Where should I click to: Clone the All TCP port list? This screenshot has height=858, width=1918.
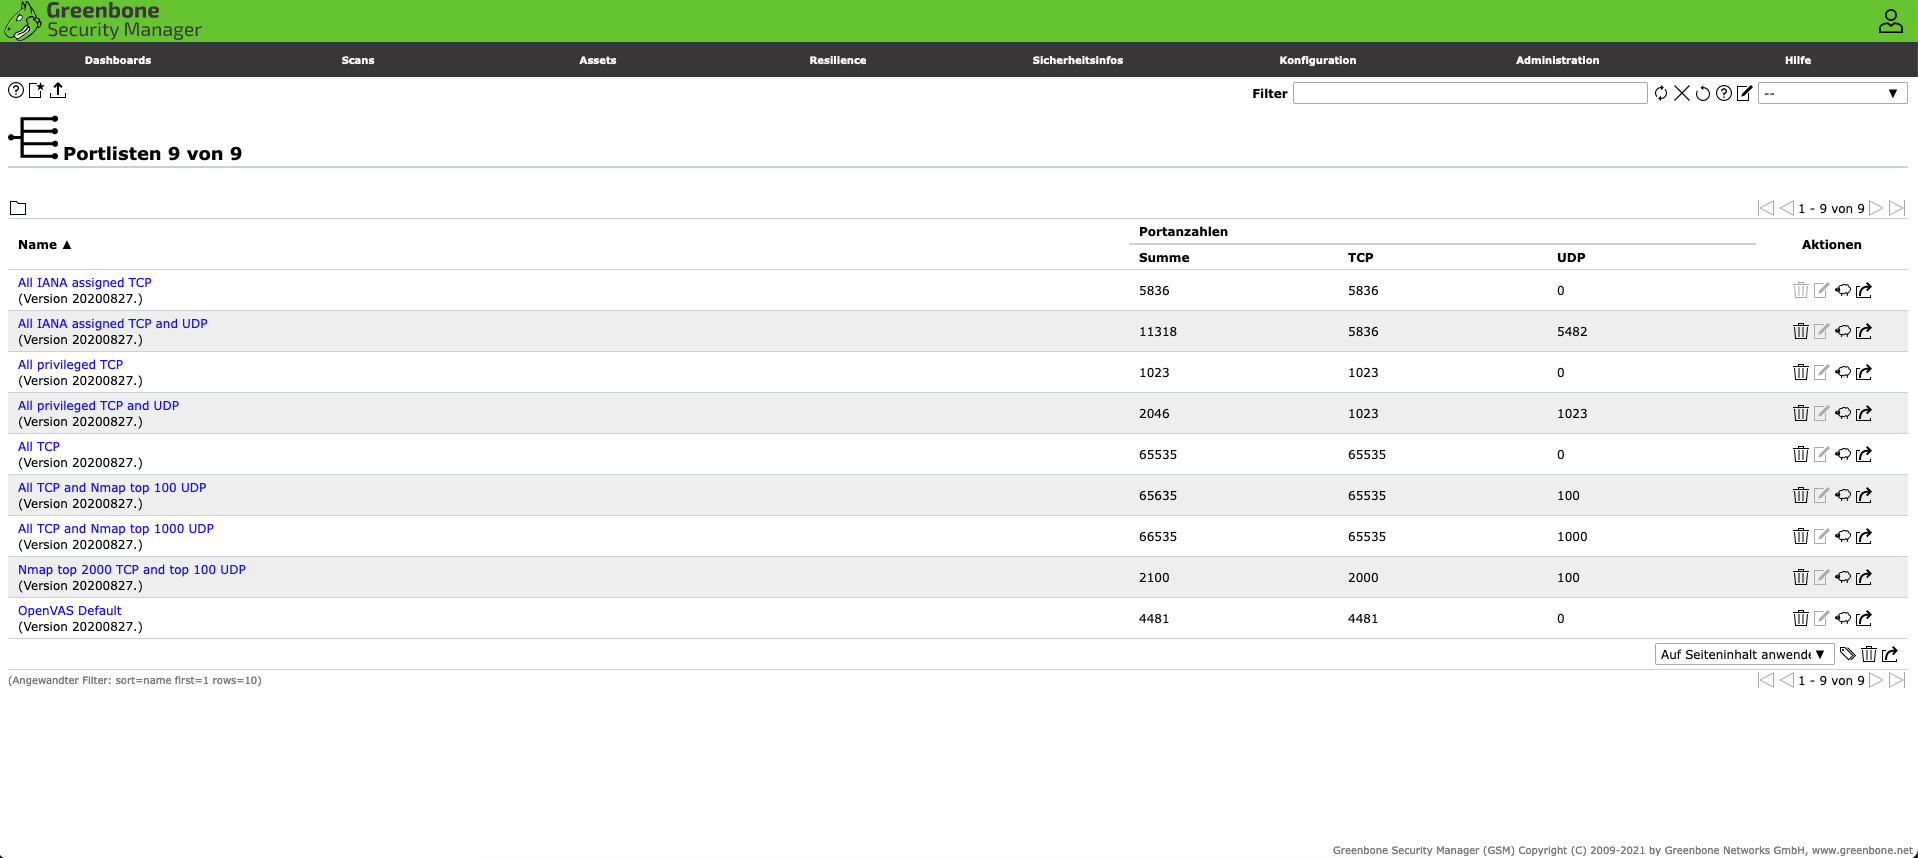coord(1843,454)
